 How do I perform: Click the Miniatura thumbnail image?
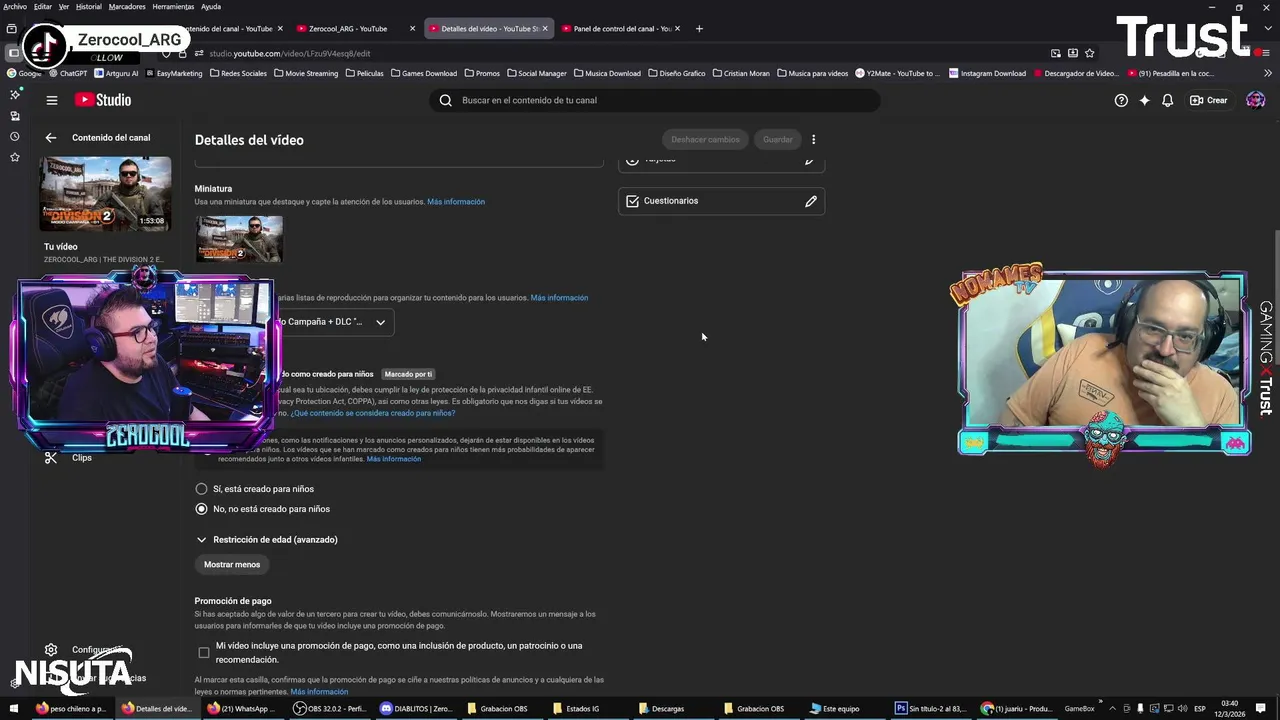tap(239, 239)
